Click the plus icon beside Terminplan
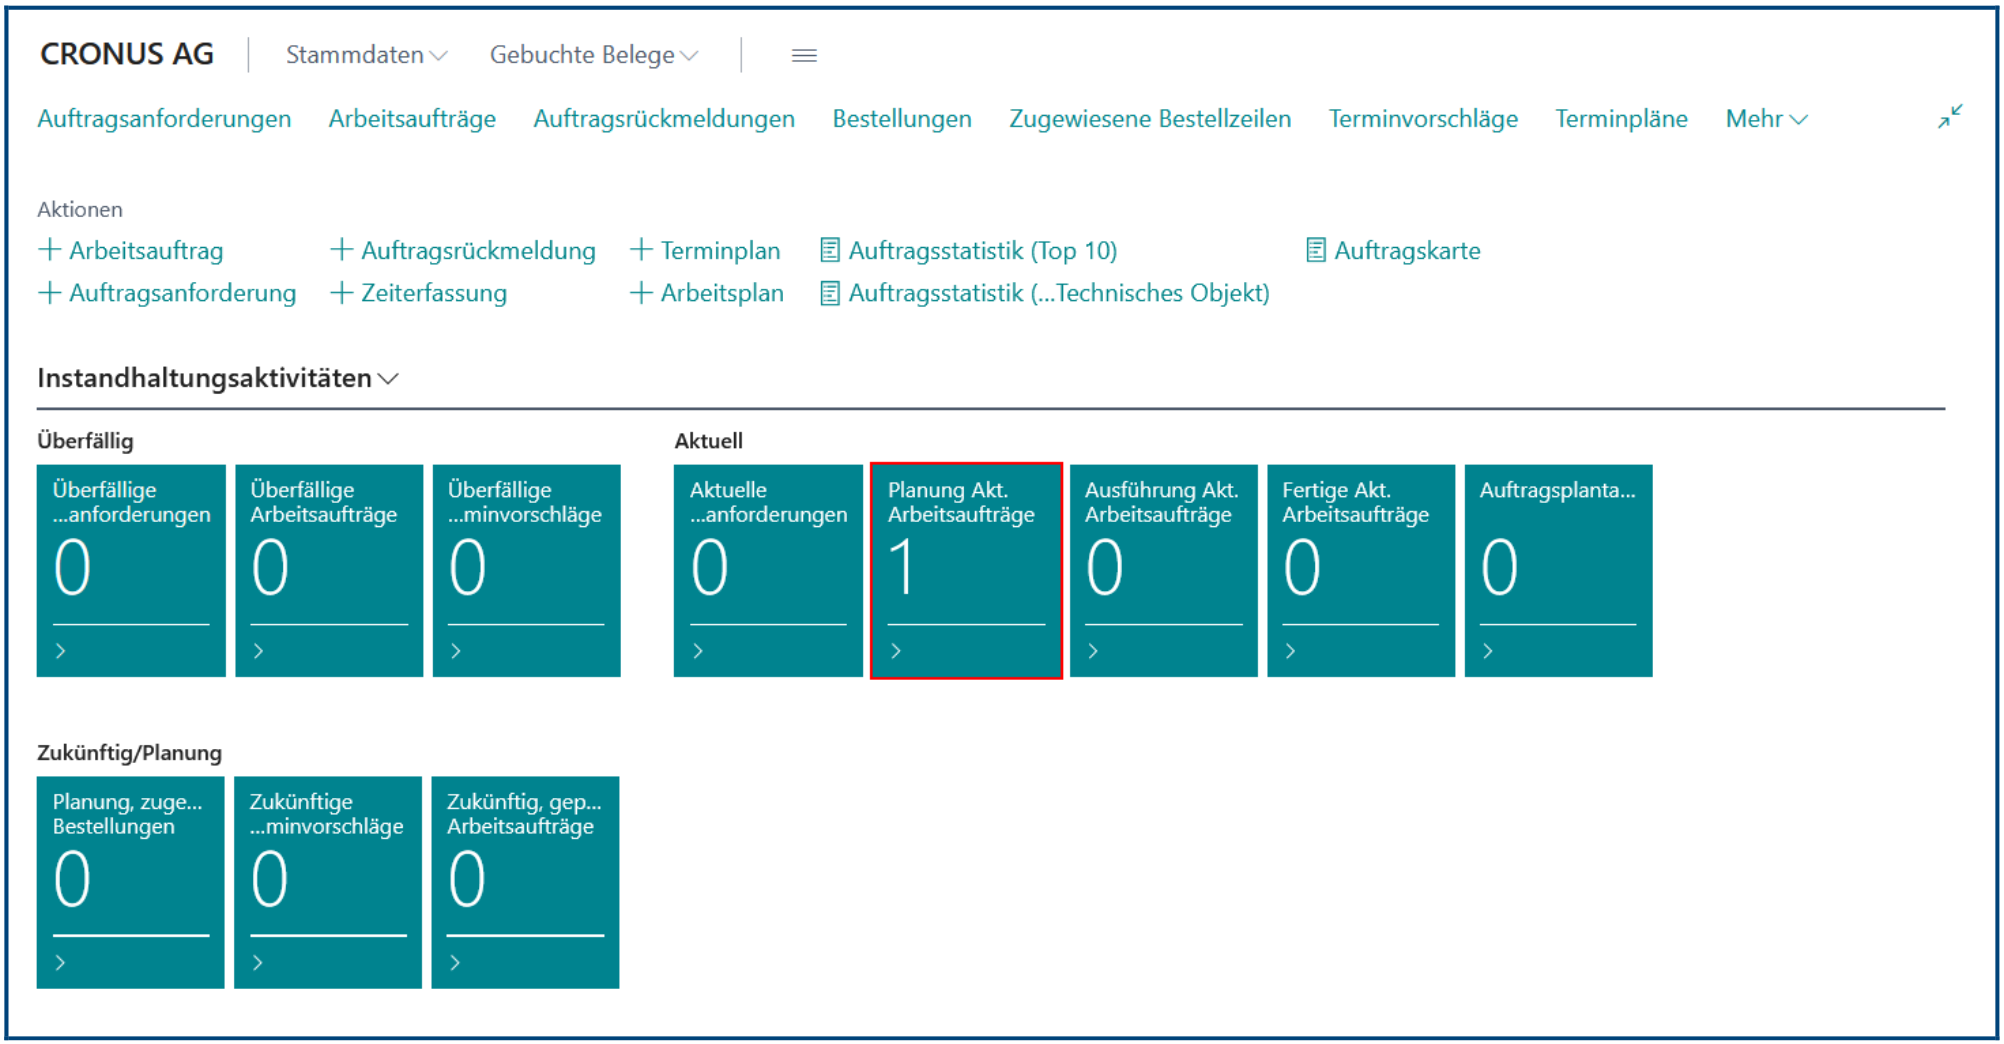 tap(641, 249)
